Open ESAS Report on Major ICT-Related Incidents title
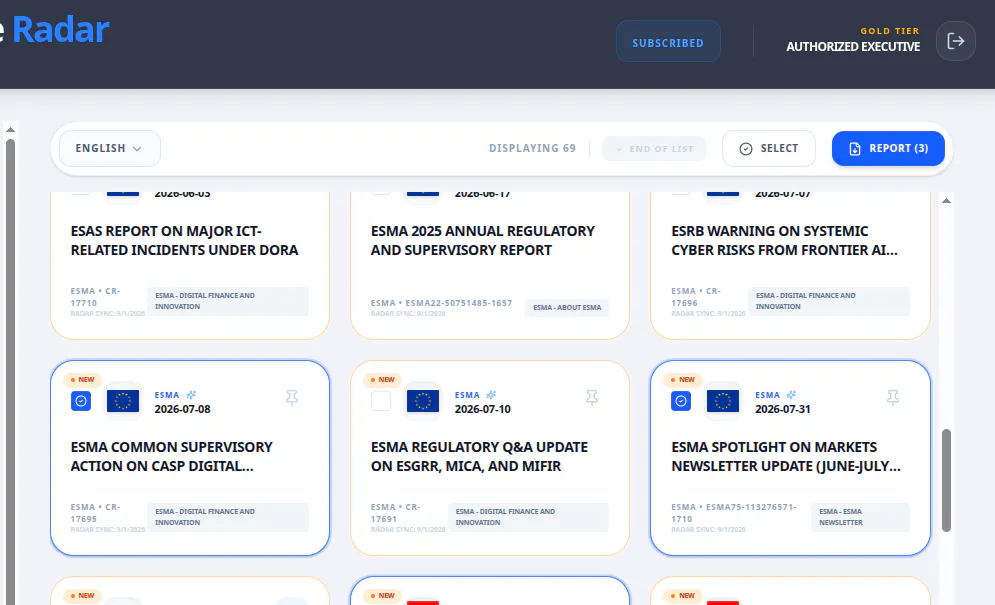The image size is (995, 605). [x=184, y=241]
